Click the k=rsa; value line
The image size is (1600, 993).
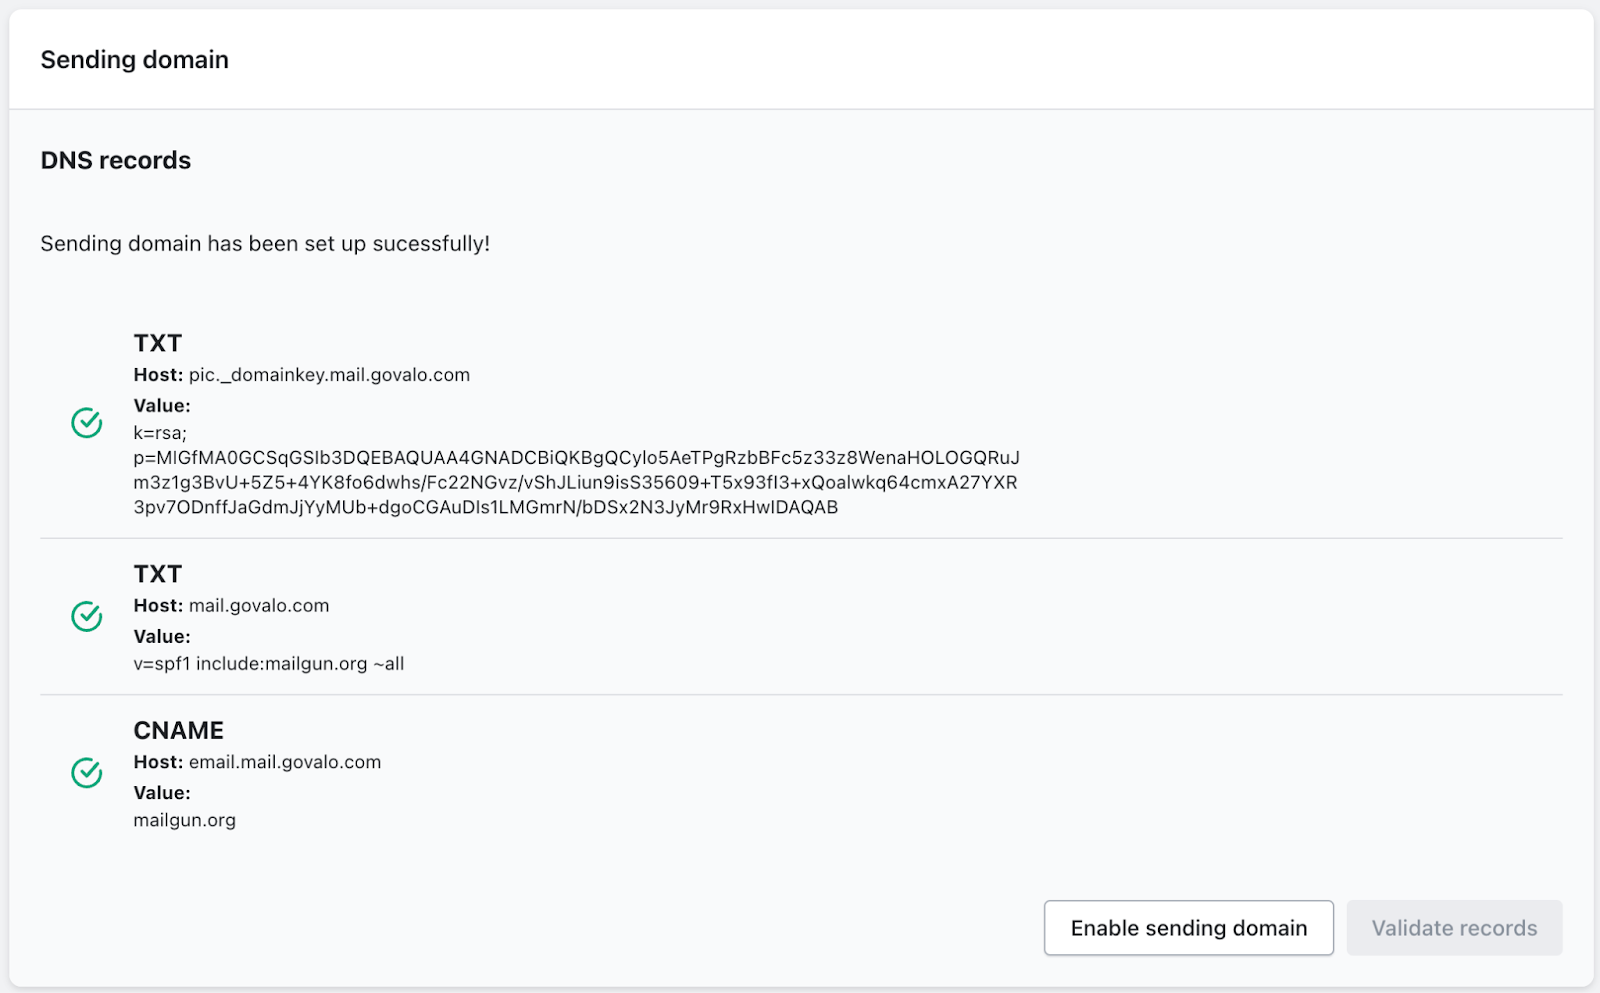[160, 433]
